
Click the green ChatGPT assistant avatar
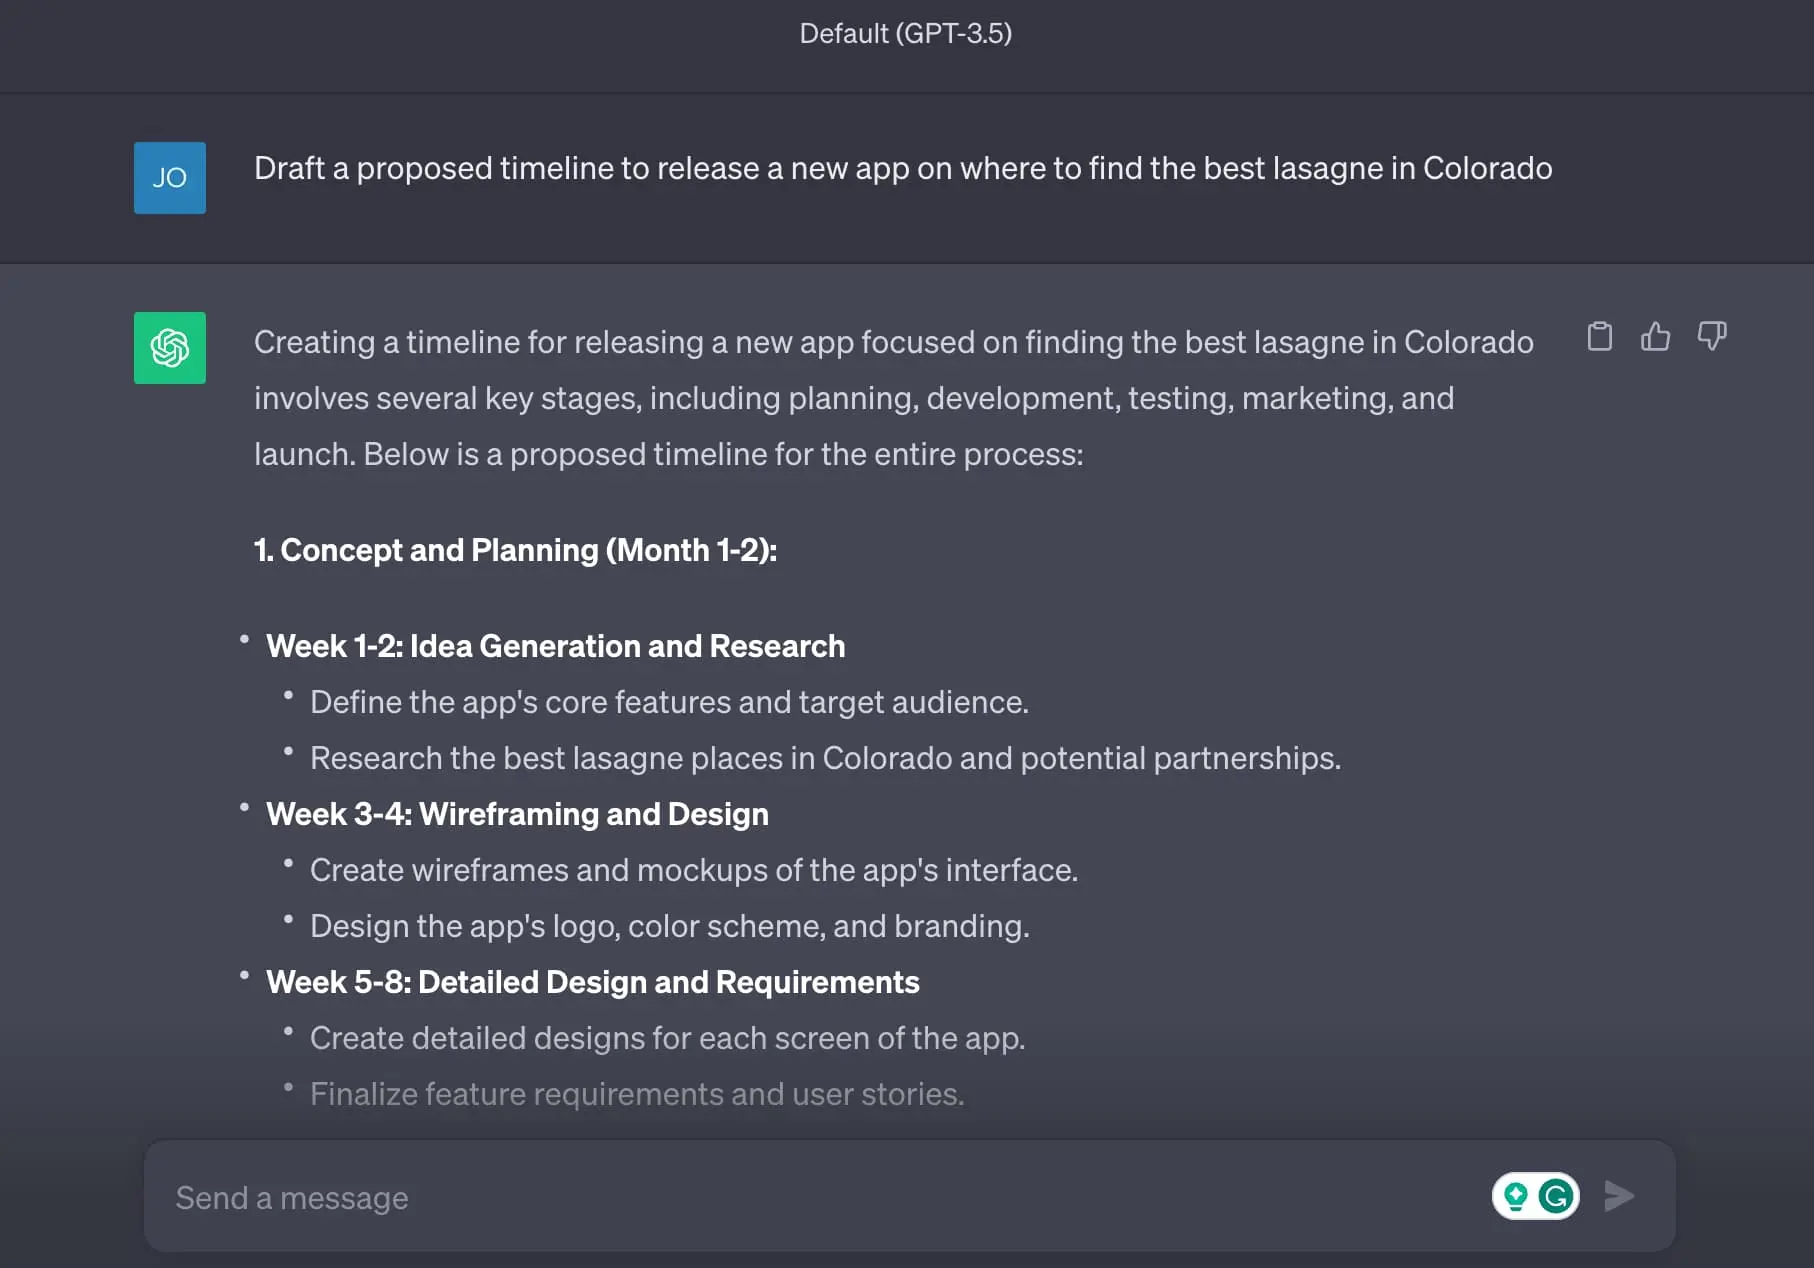click(x=169, y=348)
